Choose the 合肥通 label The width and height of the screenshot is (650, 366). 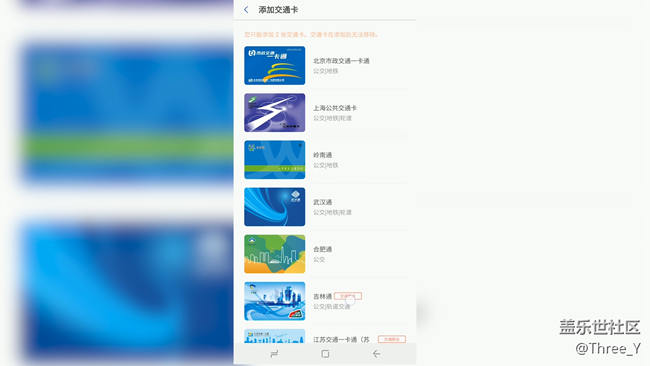323,249
